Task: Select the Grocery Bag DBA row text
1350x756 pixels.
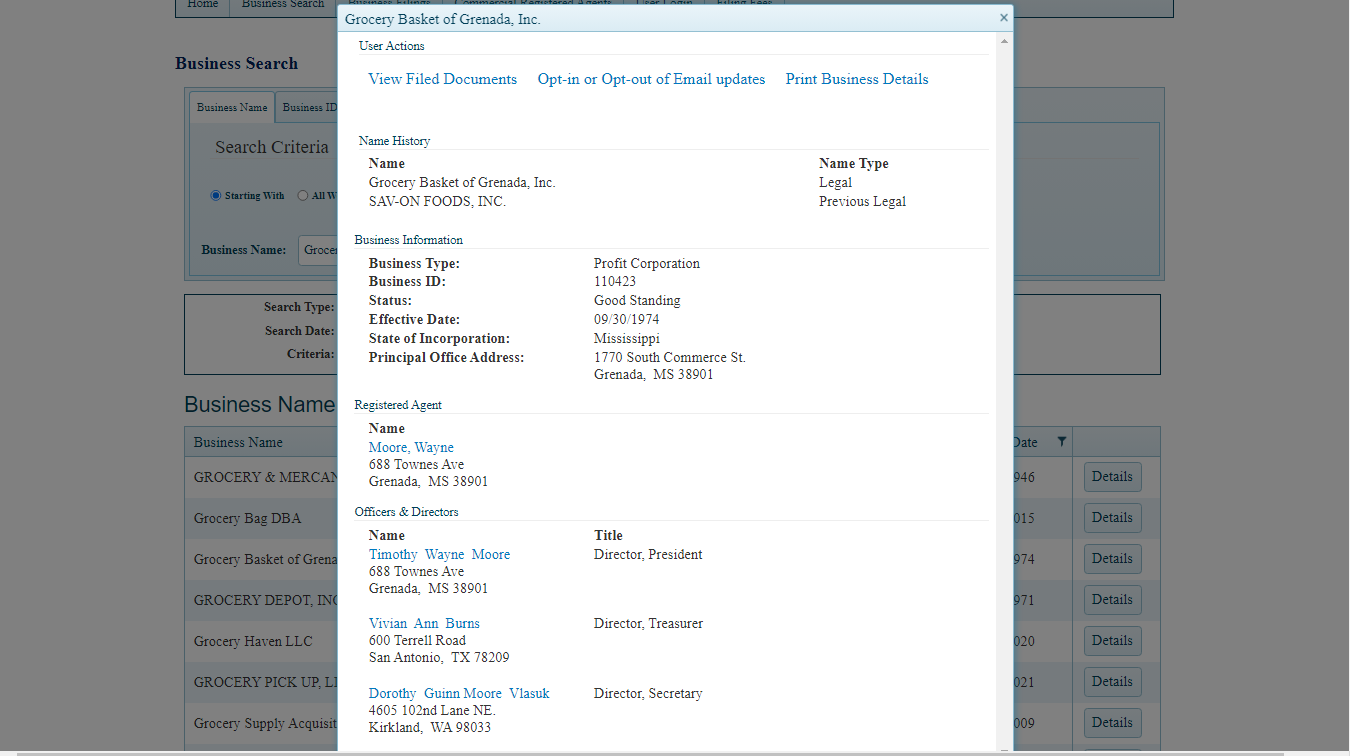Action: pyautogui.click(x=247, y=518)
